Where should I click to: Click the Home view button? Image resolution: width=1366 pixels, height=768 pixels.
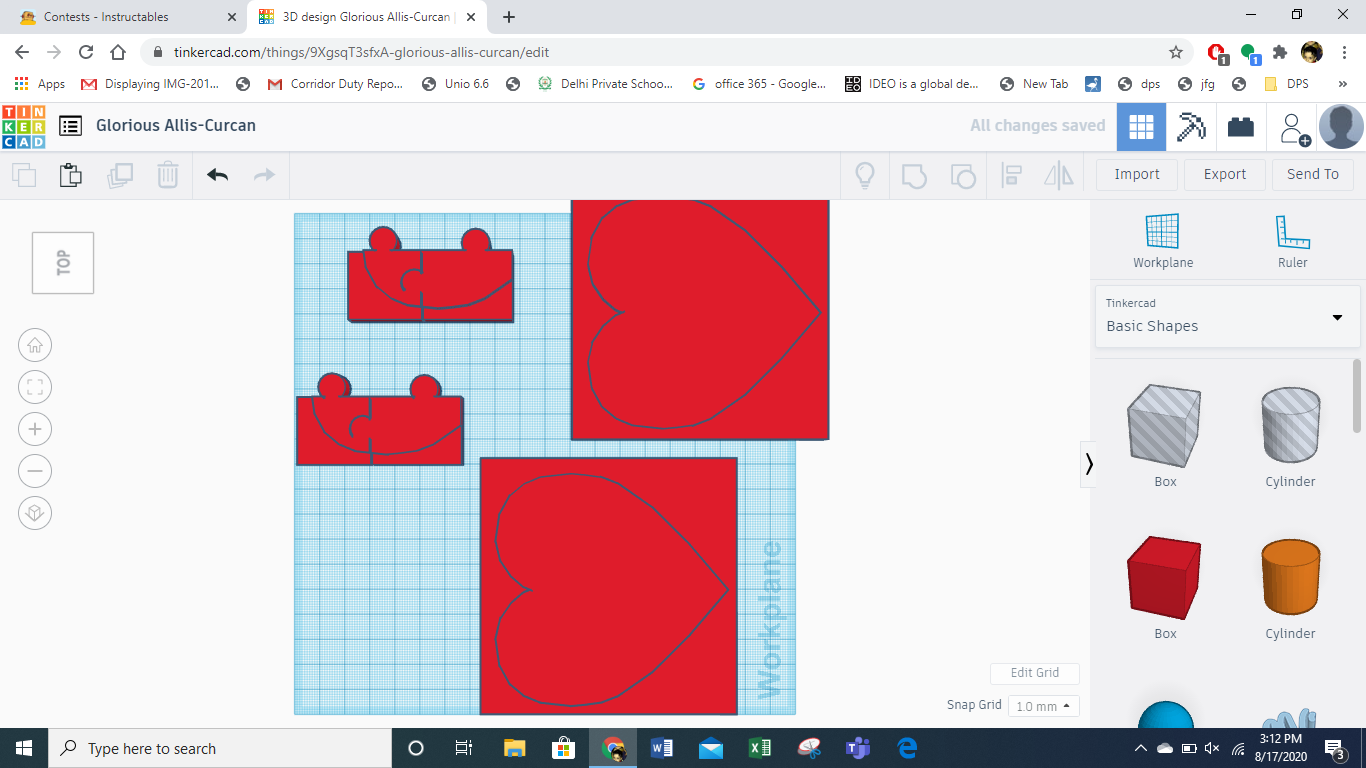pyautogui.click(x=35, y=345)
